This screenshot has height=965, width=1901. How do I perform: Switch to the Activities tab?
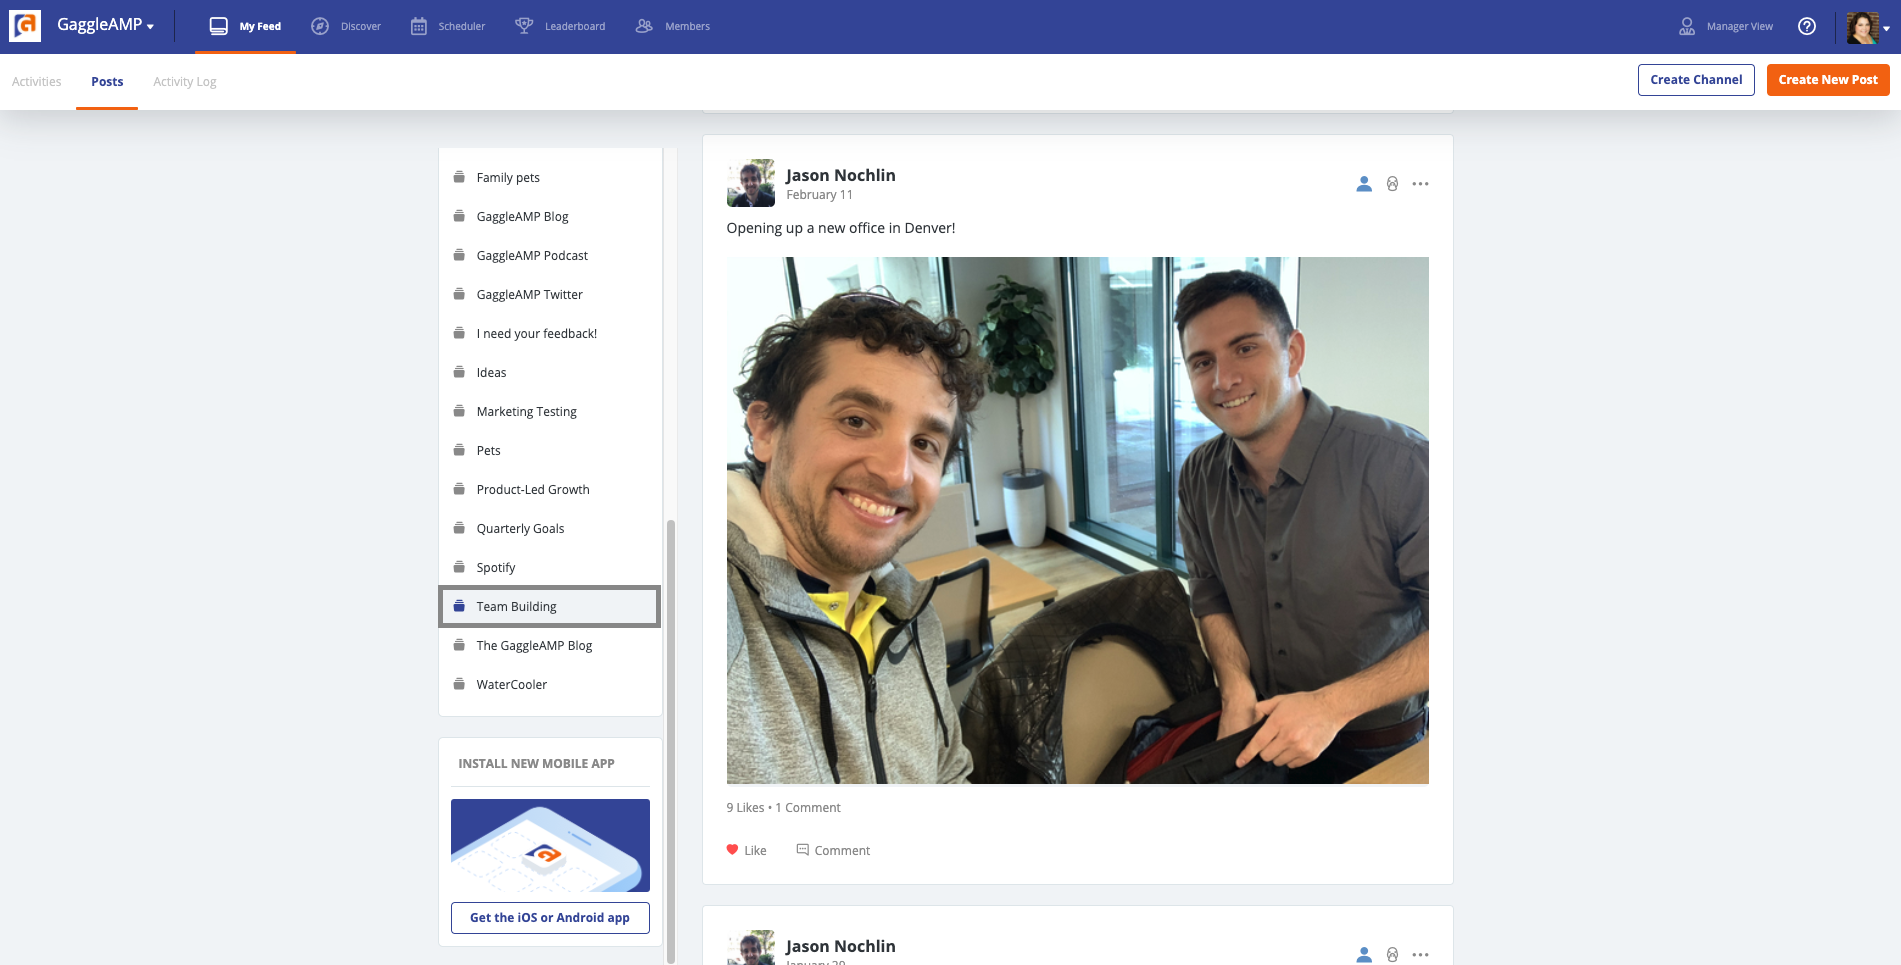[36, 81]
